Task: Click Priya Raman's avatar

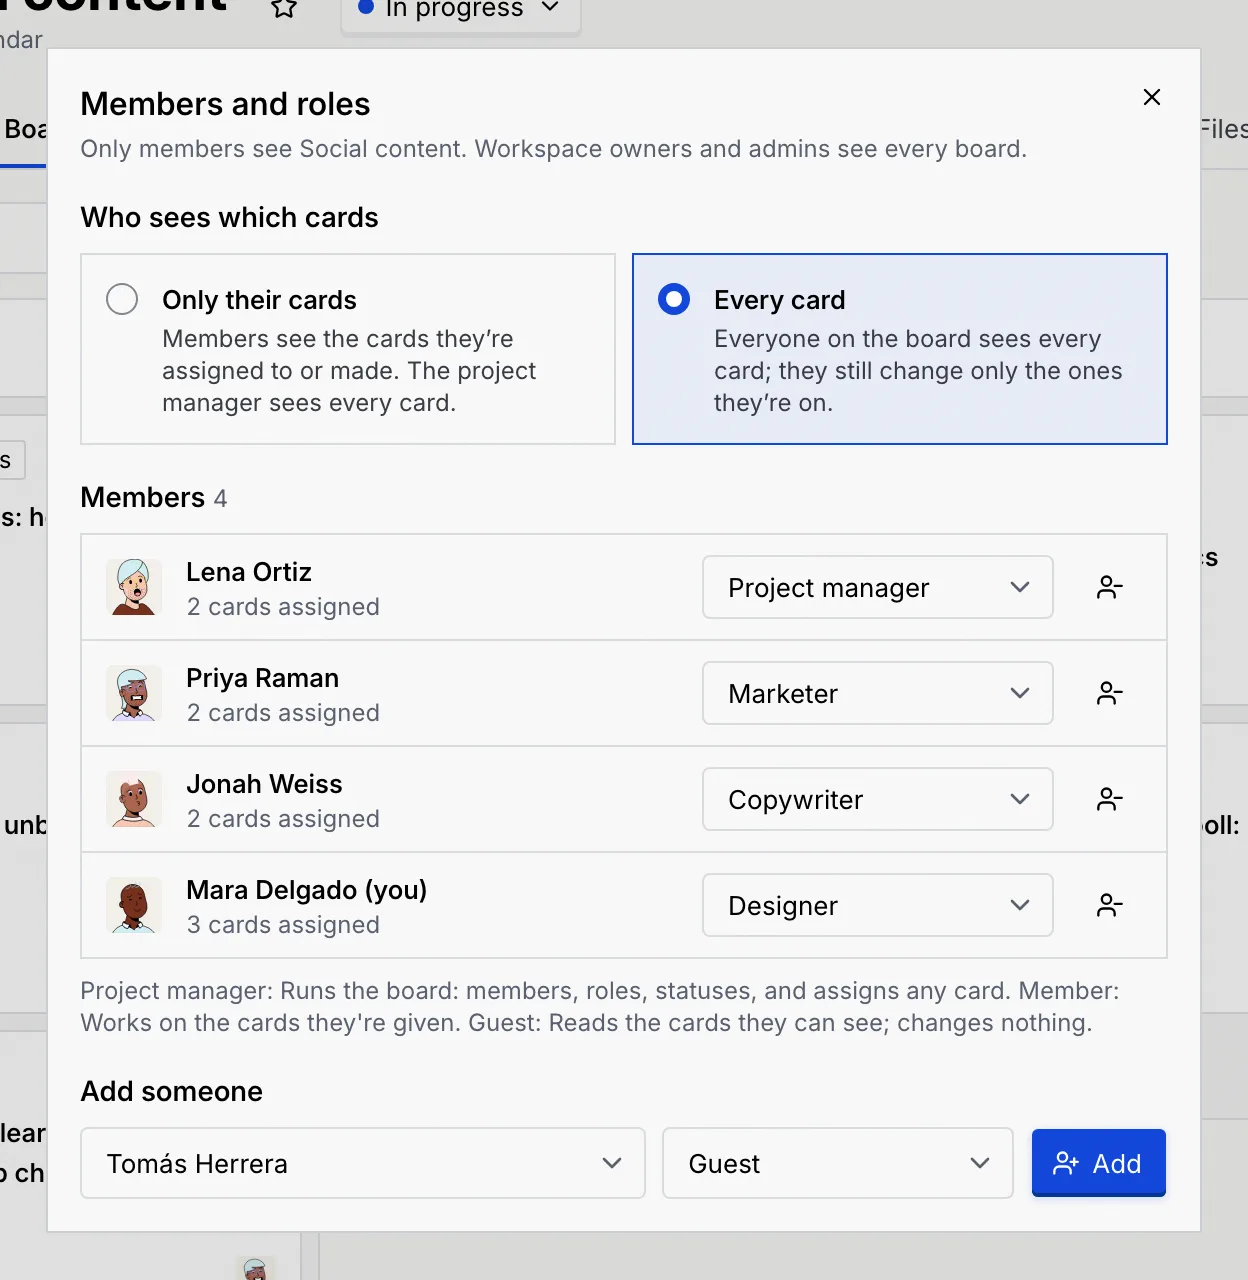Action: (134, 693)
